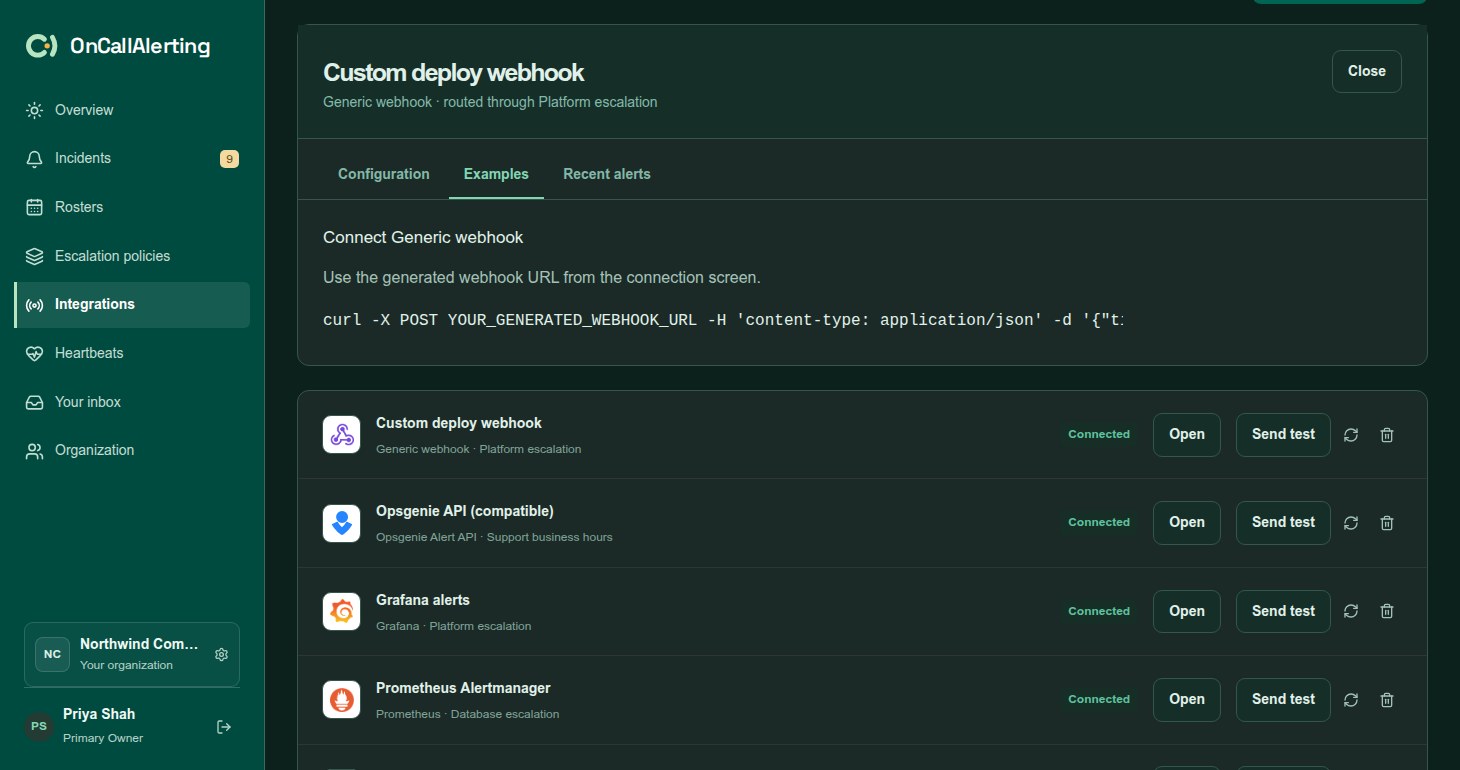Image resolution: width=1460 pixels, height=770 pixels.
Task: Click refresh icon for Custom deploy webhook
Action: pyautogui.click(x=1351, y=435)
